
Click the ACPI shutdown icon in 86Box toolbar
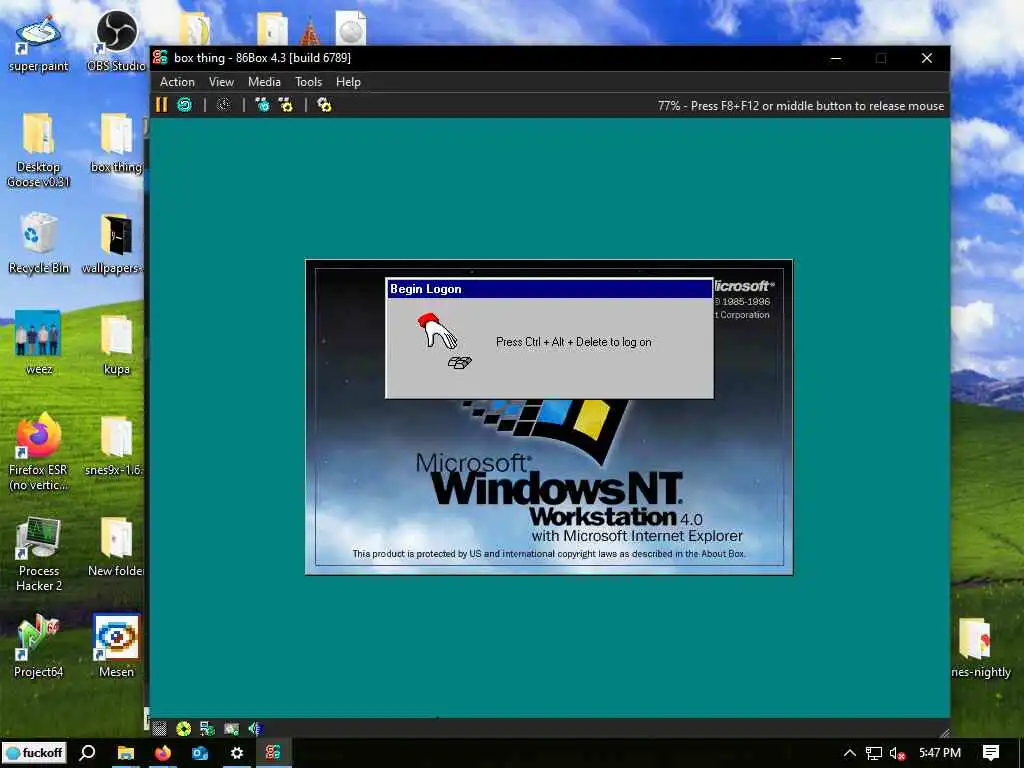click(224, 104)
